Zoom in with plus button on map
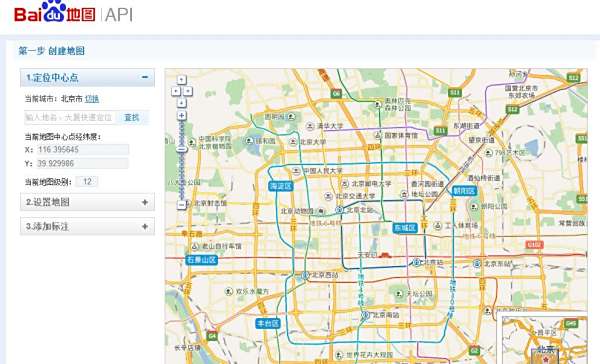The height and width of the screenshot is (364, 600). (182, 116)
